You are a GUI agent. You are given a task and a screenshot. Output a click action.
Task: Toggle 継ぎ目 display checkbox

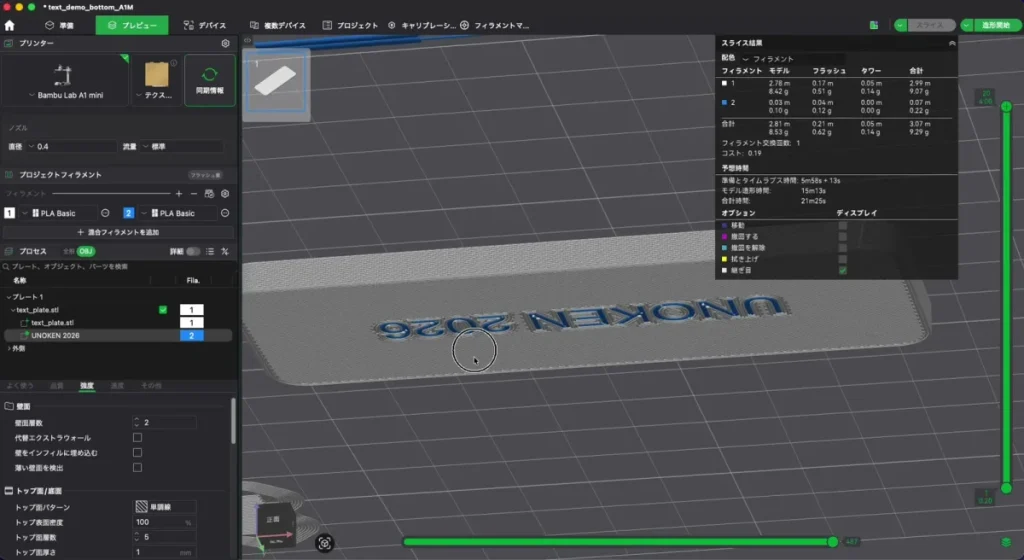click(842, 270)
